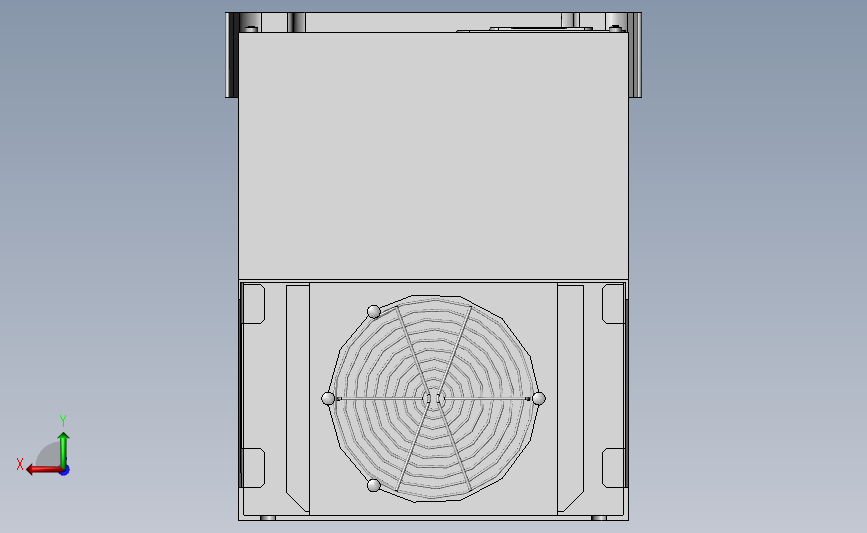Select the left vertical rail beside the fan

(297, 398)
